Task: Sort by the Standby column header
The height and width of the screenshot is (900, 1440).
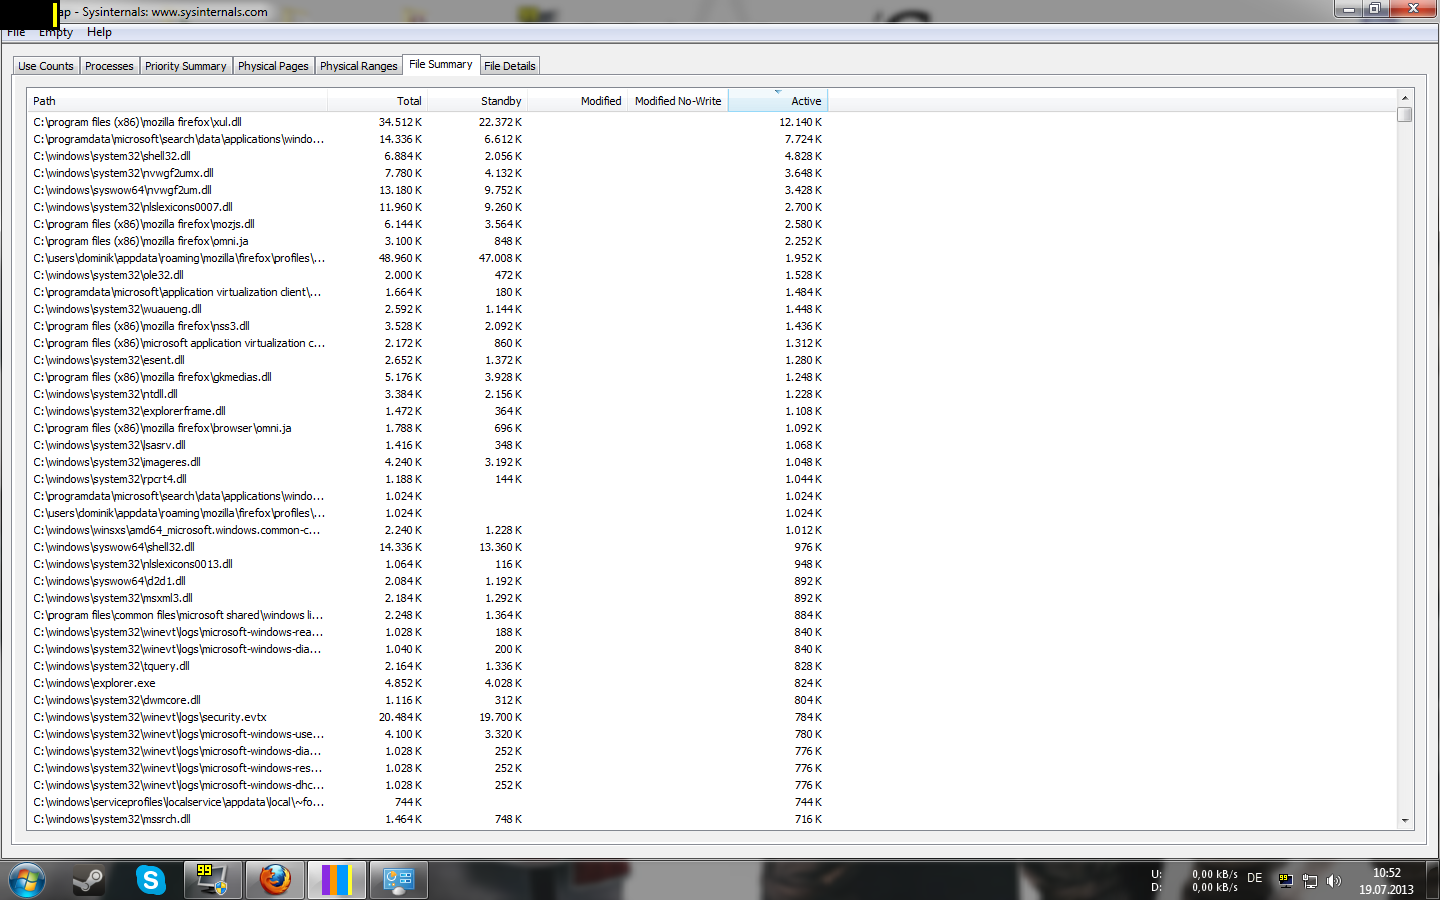Action: [x=477, y=101]
